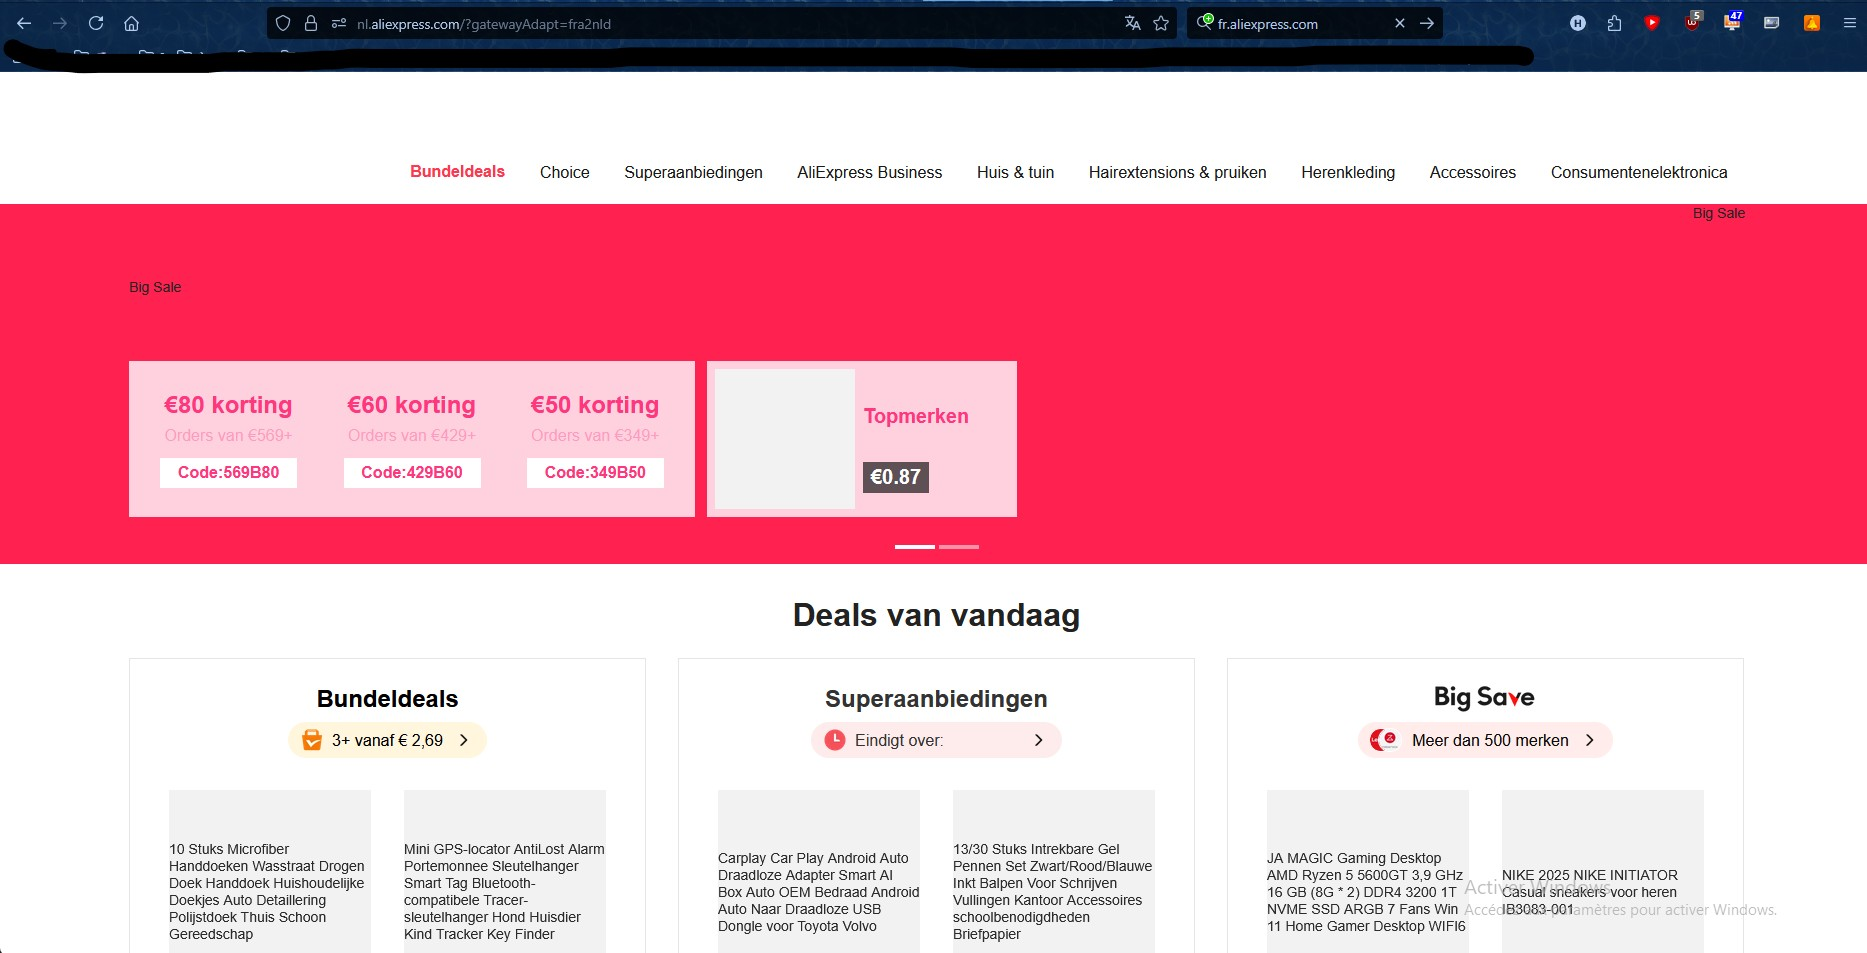View site security lock information

point(311,23)
